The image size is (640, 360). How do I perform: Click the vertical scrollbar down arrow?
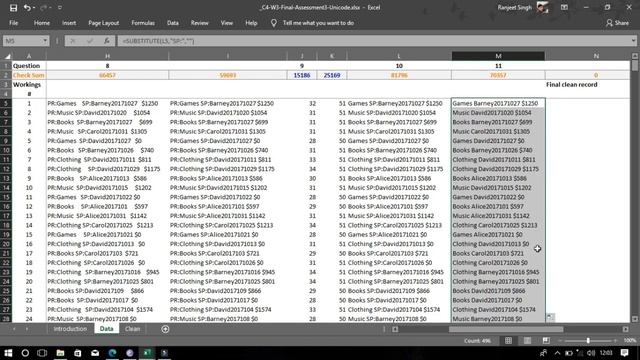[635, 319]
